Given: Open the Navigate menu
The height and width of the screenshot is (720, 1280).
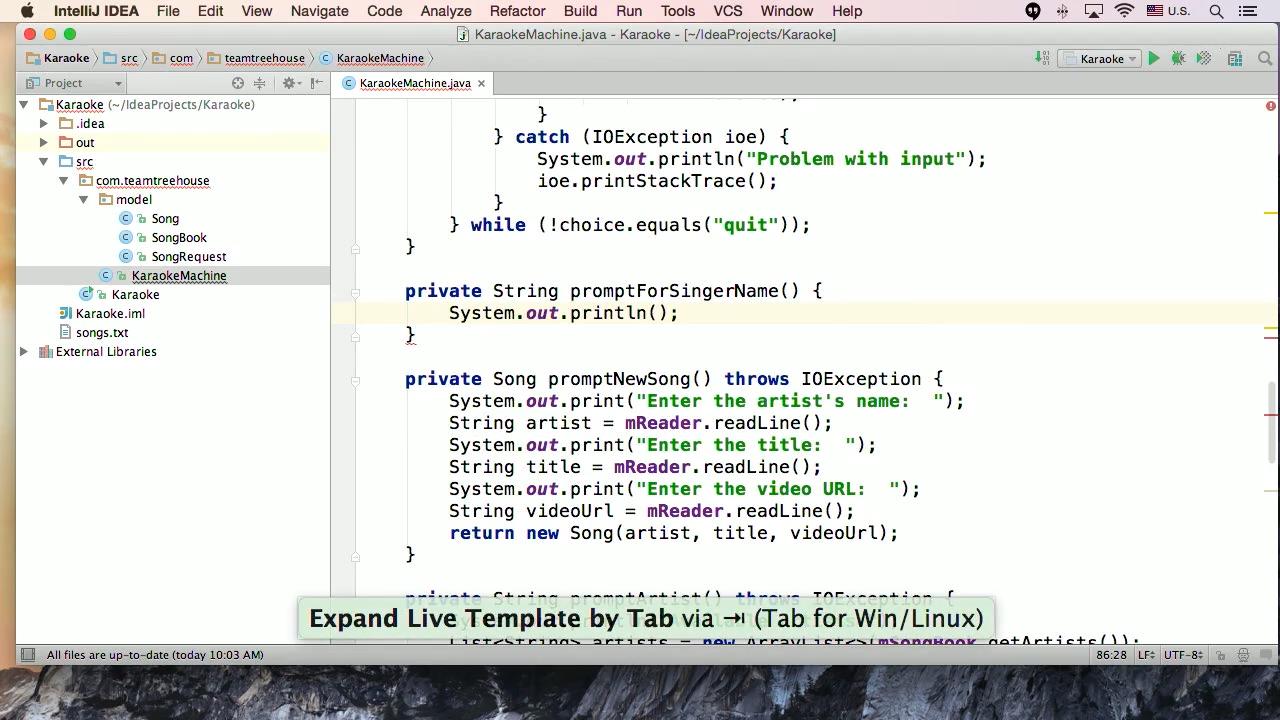Looking at the screenshot, I should [319, 11].
